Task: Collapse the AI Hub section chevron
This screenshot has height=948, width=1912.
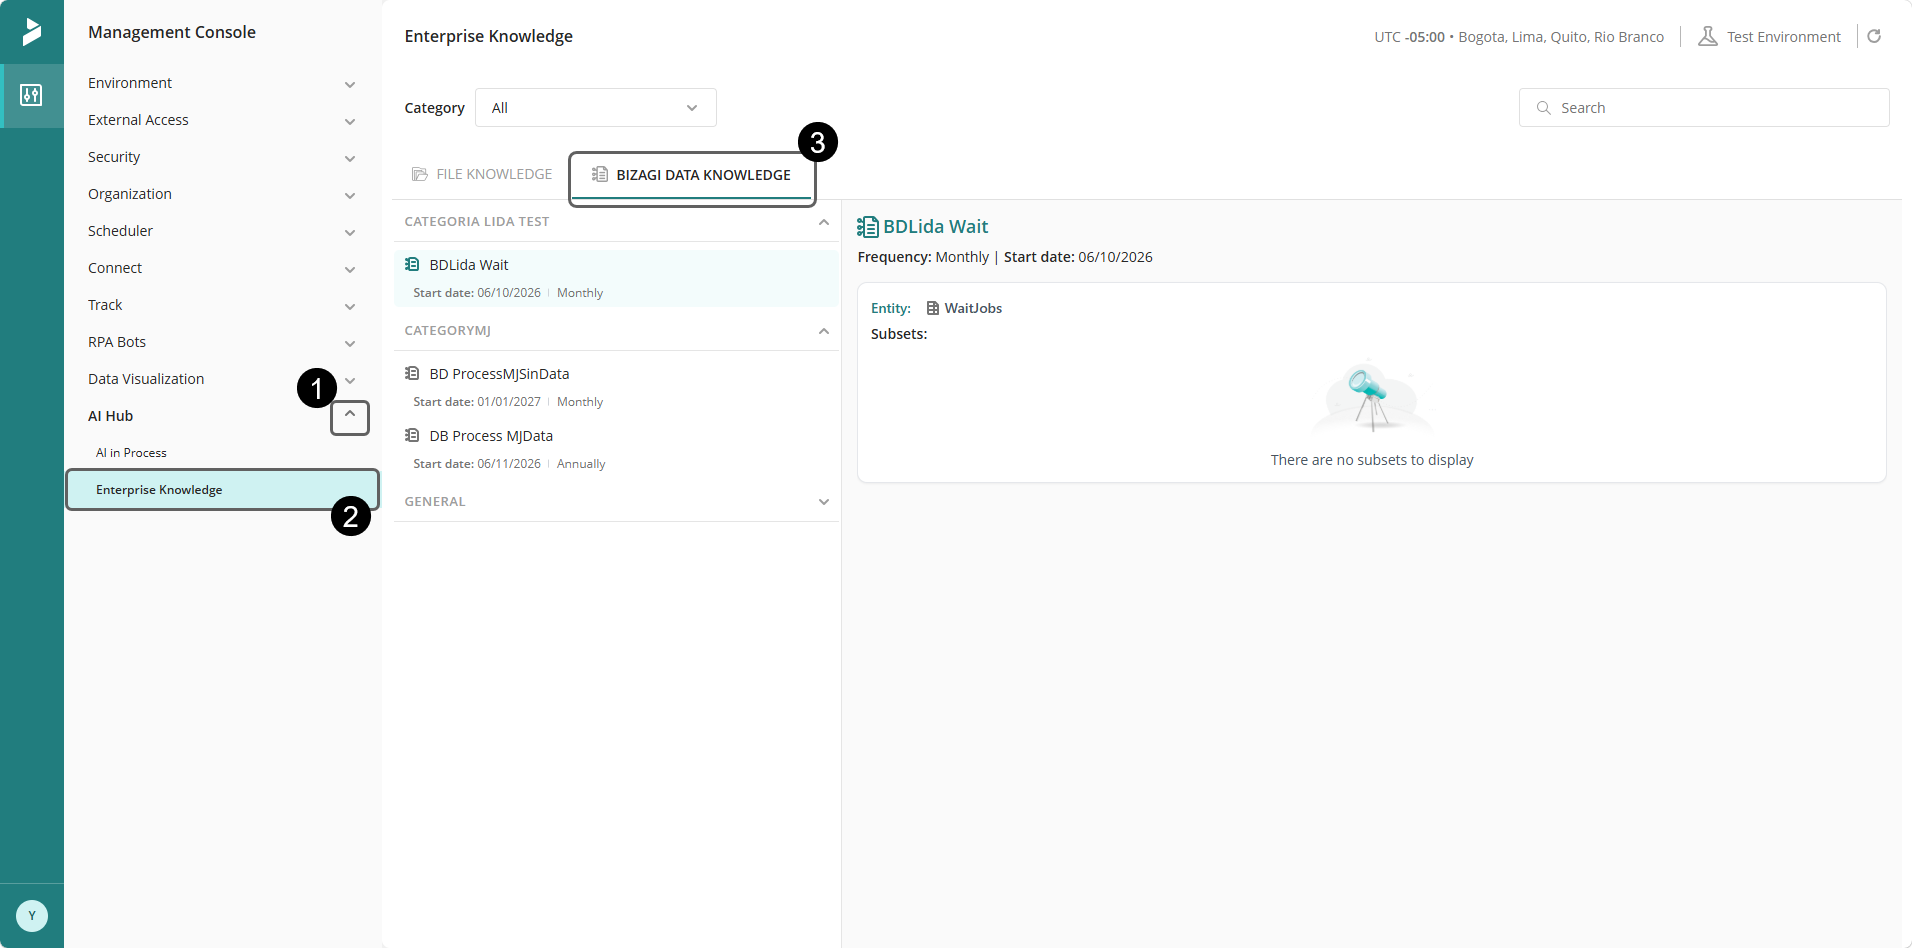Action: coord(350,414)
